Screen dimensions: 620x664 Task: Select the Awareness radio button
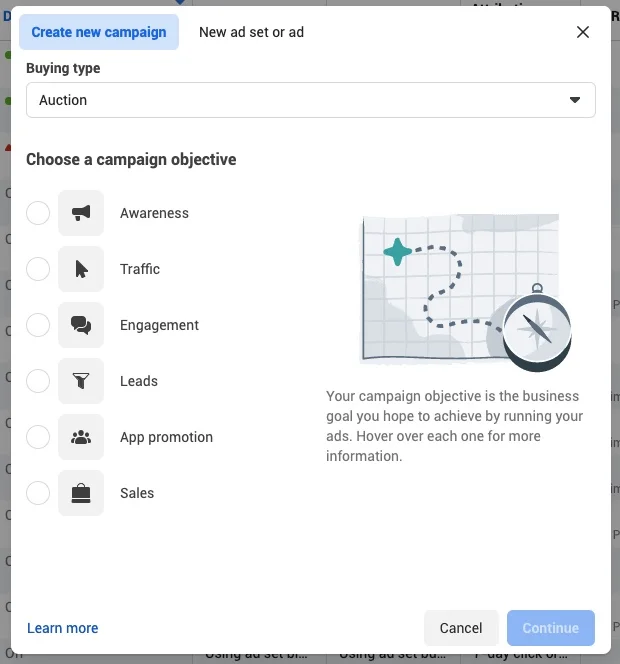click(38, 213)
